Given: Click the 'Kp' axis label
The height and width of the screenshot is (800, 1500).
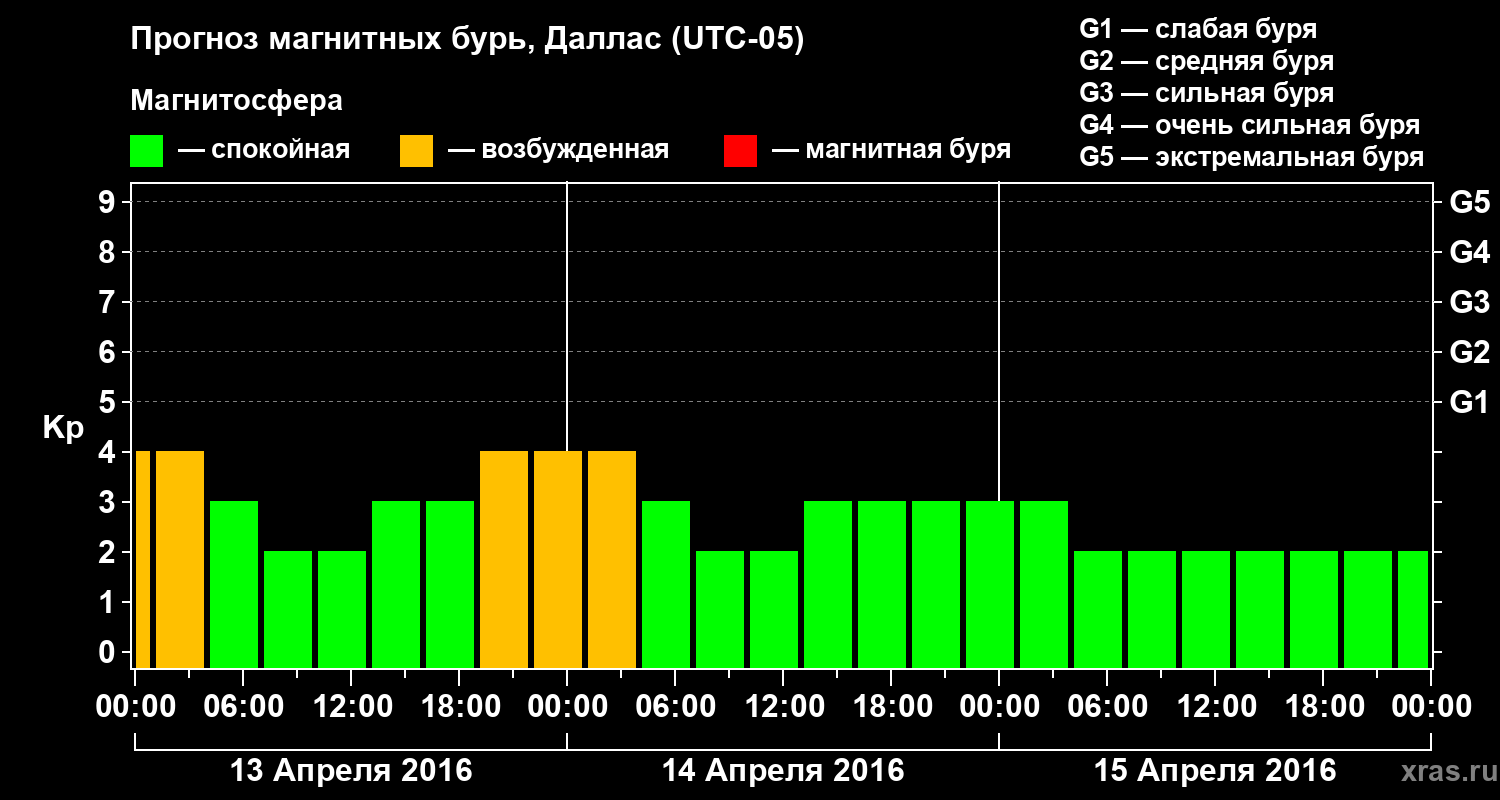Looking at the screenshot, I should (63, 428).
